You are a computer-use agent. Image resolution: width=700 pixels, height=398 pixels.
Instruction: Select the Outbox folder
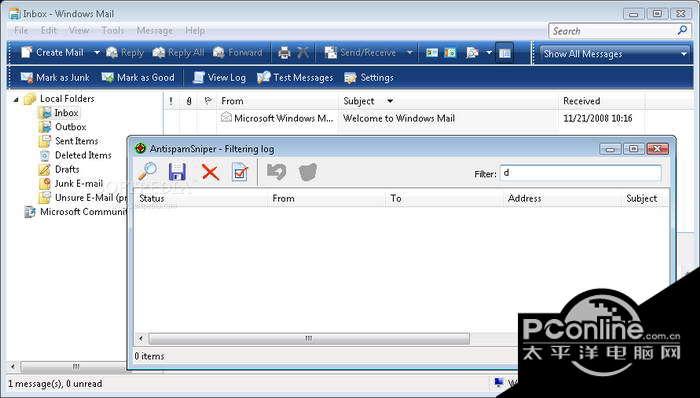point(71,127)
